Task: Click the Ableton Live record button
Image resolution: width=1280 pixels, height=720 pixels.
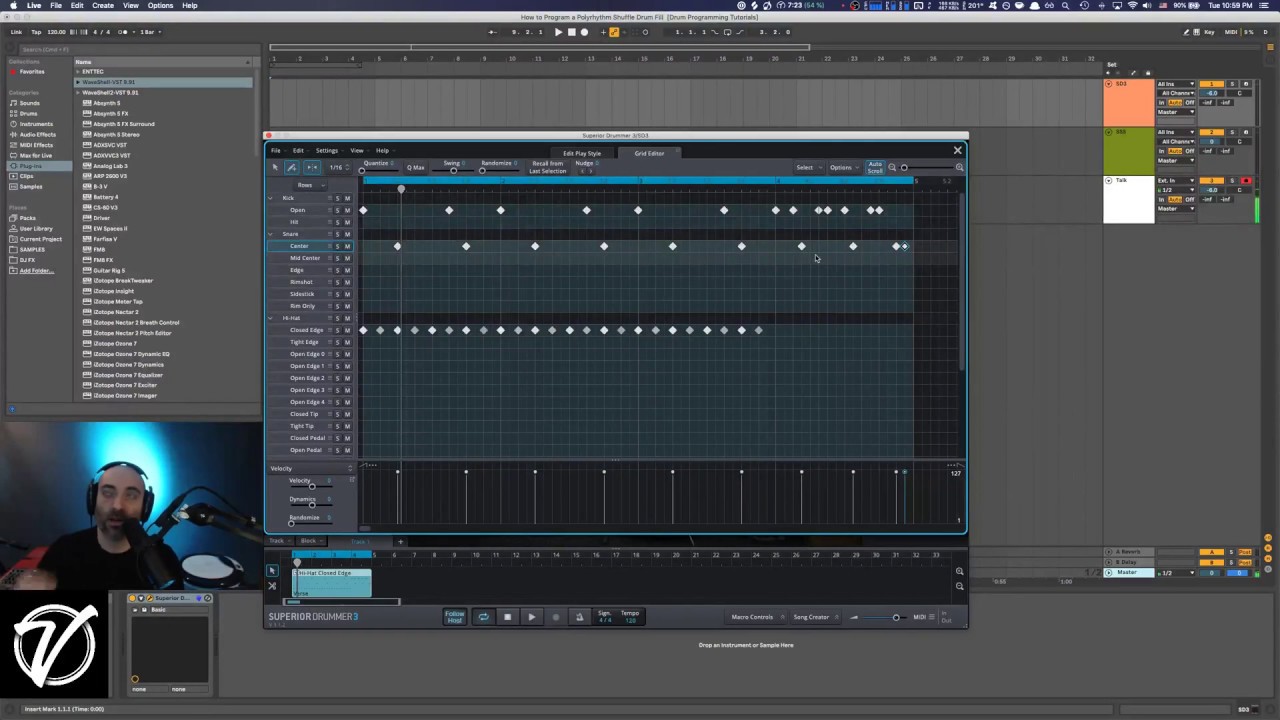Action: (585, 32)
